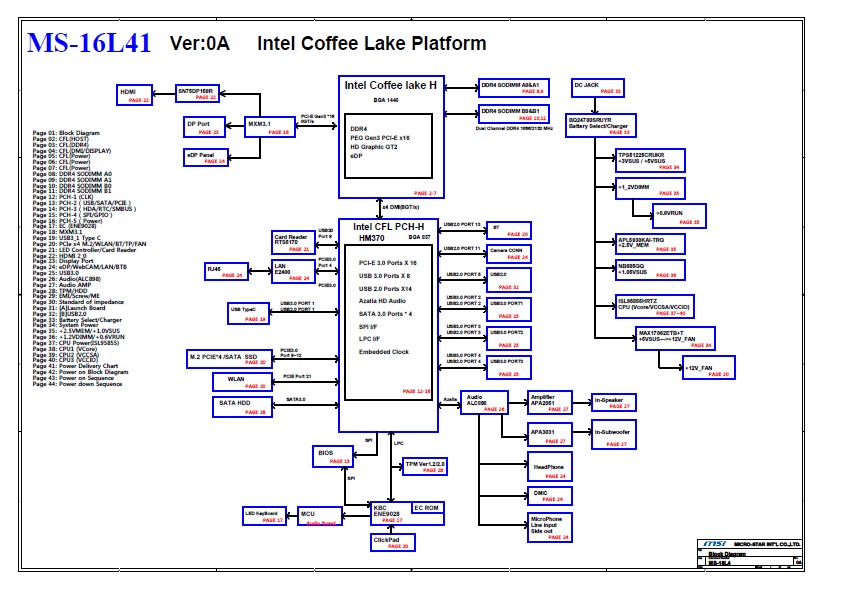Click the USB3.0 PORT2 block
851x601 pixels.
(509, 338)
